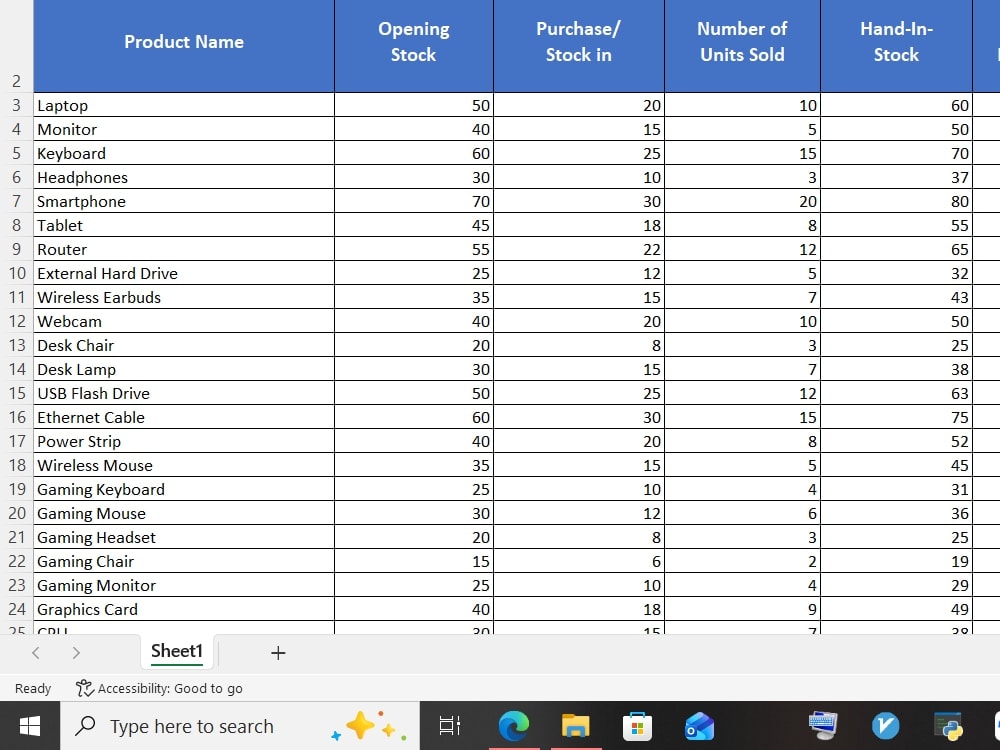Select Smartphone opening stock value 70
Viewport: 1000px width, 750px height.
(x=414, y=201)
